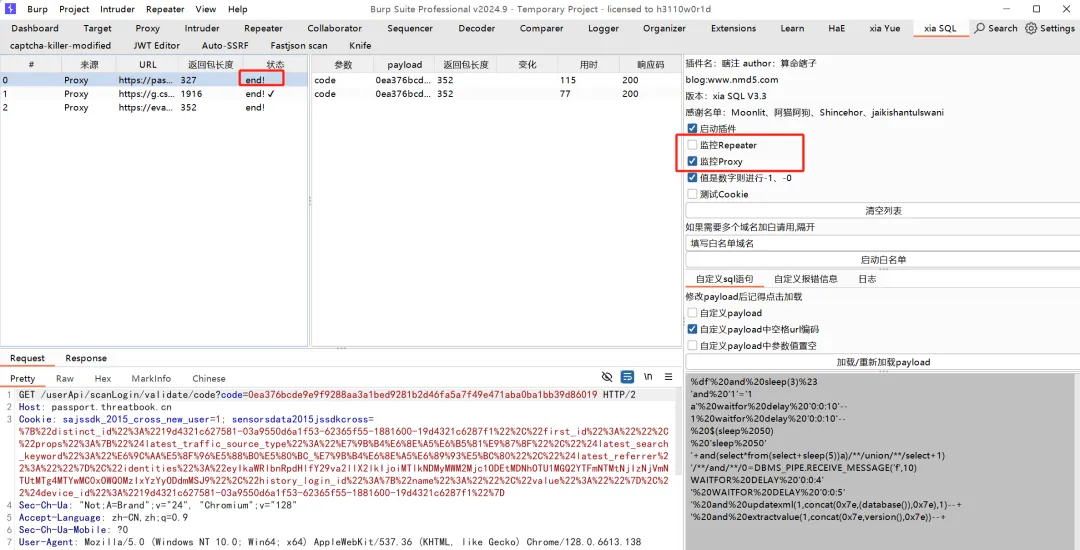Open the Intruder menu in menu bar
Image resolution: width=1080 pixels, height=550 pixels.
pyautogui.click(x=117, y=9)
